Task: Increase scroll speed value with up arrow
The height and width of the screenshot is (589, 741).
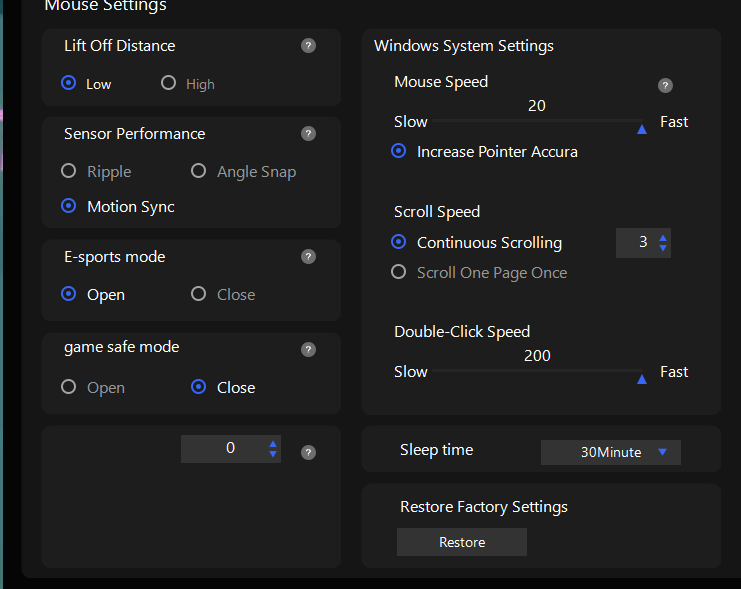Action: tap(663, 238)
